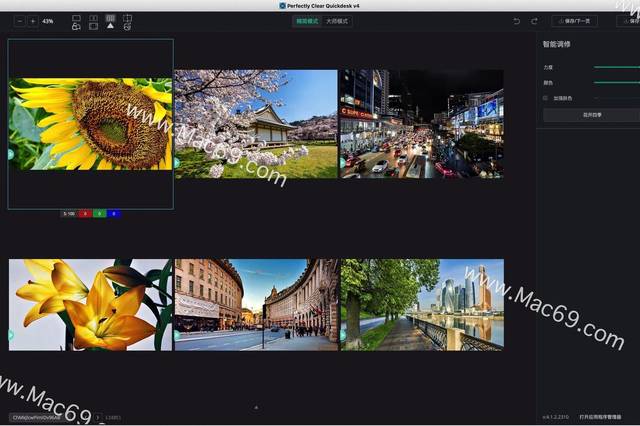Redo the last adjustment
The height and width of the screenshot is (426, 640).
(534, 21)
